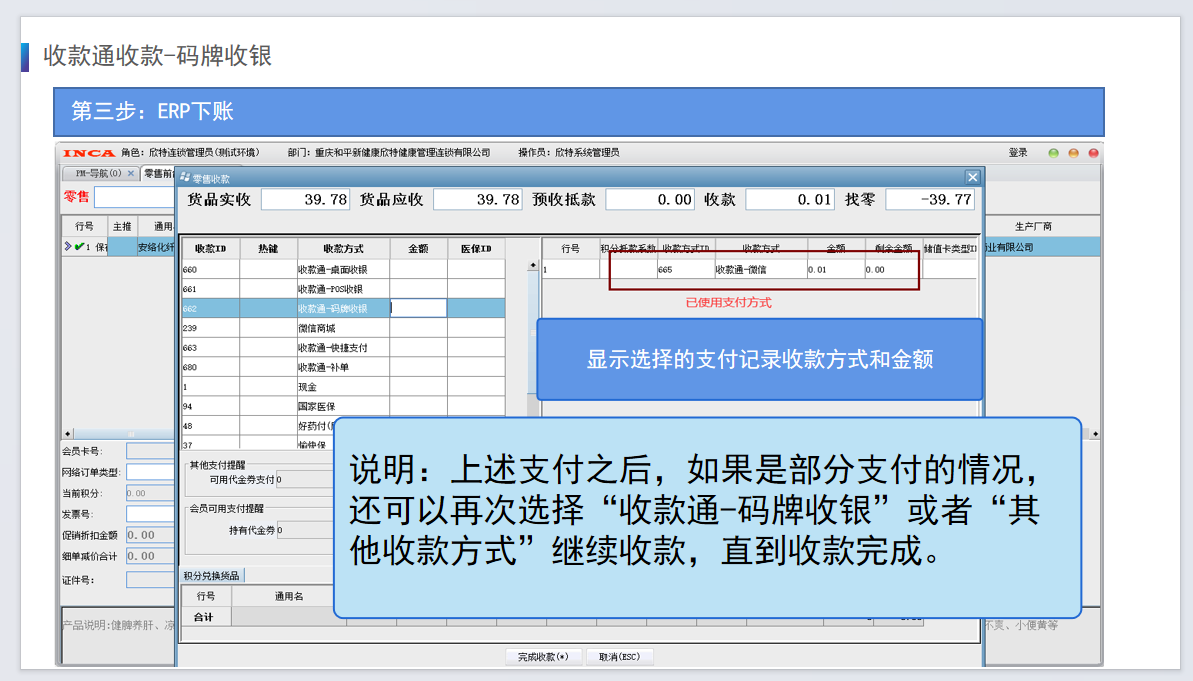
Task: Click the orange circle window button
Action: click(x=1074, y=153)
